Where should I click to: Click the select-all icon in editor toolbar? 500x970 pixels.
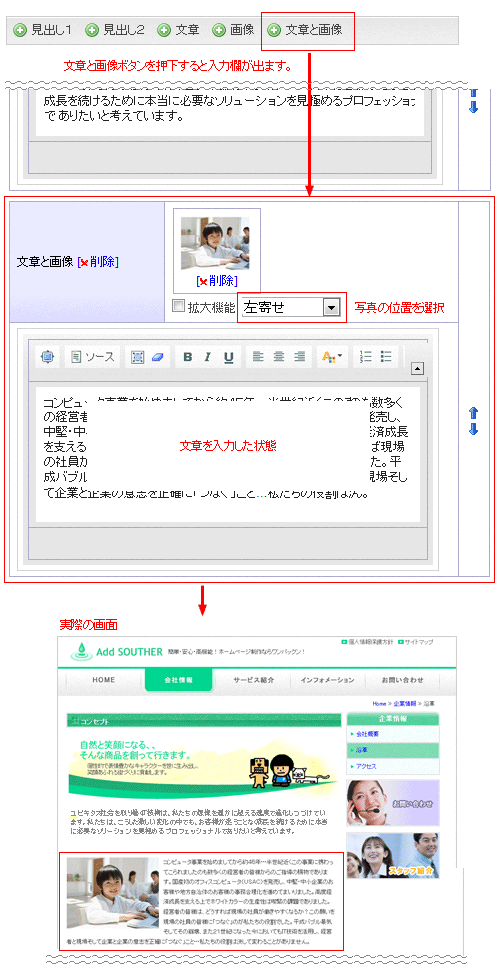pyautogui.click(x=137, y=356)
